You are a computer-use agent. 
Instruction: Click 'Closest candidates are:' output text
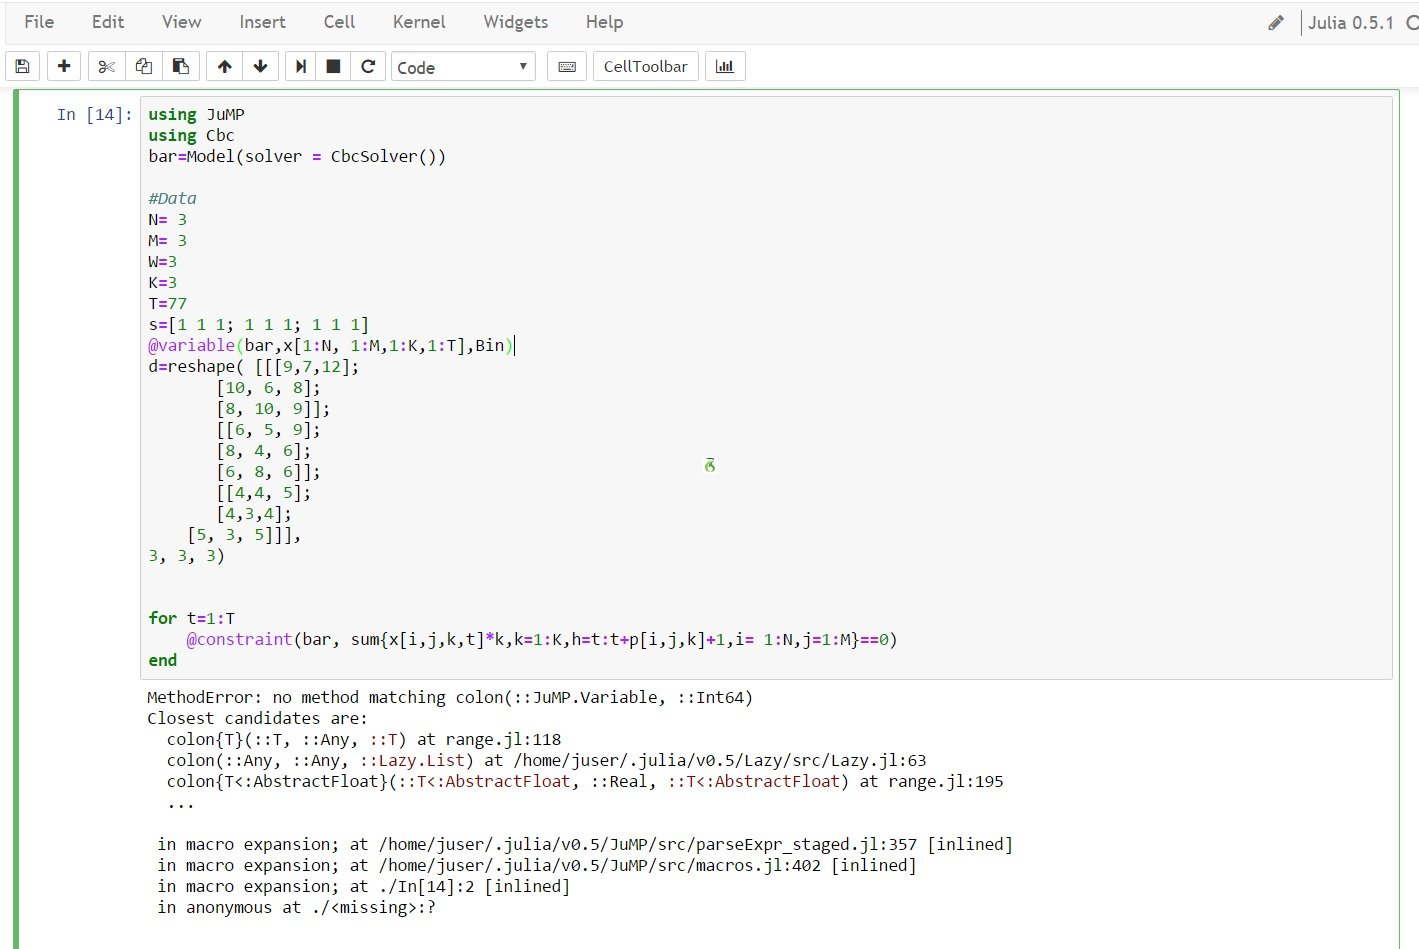coord(257,718)
